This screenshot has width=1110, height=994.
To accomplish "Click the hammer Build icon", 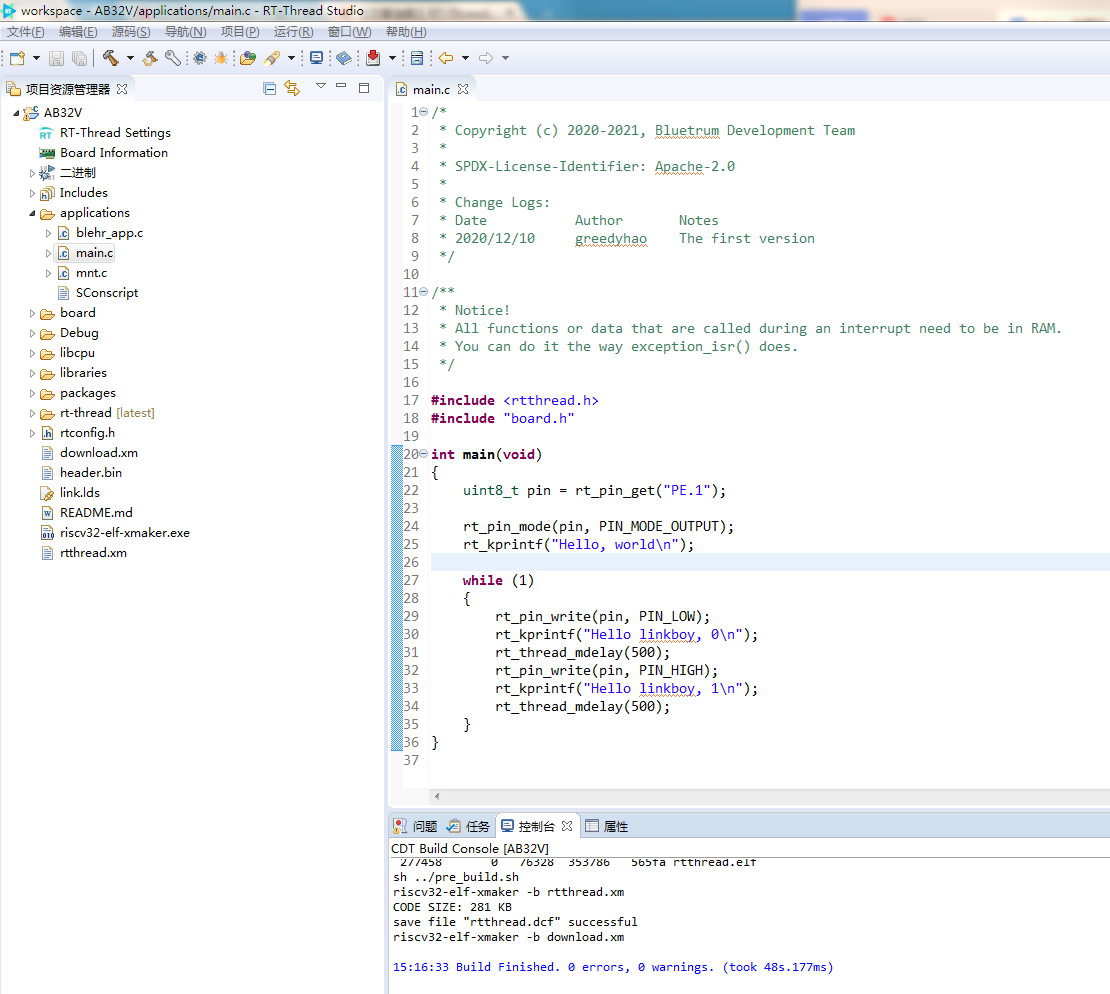I will pos(110,58).
